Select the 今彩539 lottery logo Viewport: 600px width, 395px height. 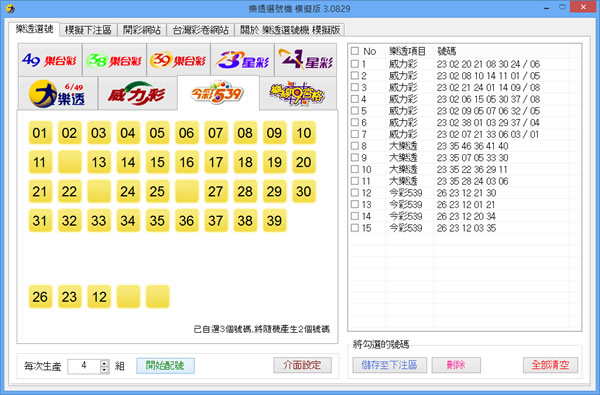[x=218, y=93]
